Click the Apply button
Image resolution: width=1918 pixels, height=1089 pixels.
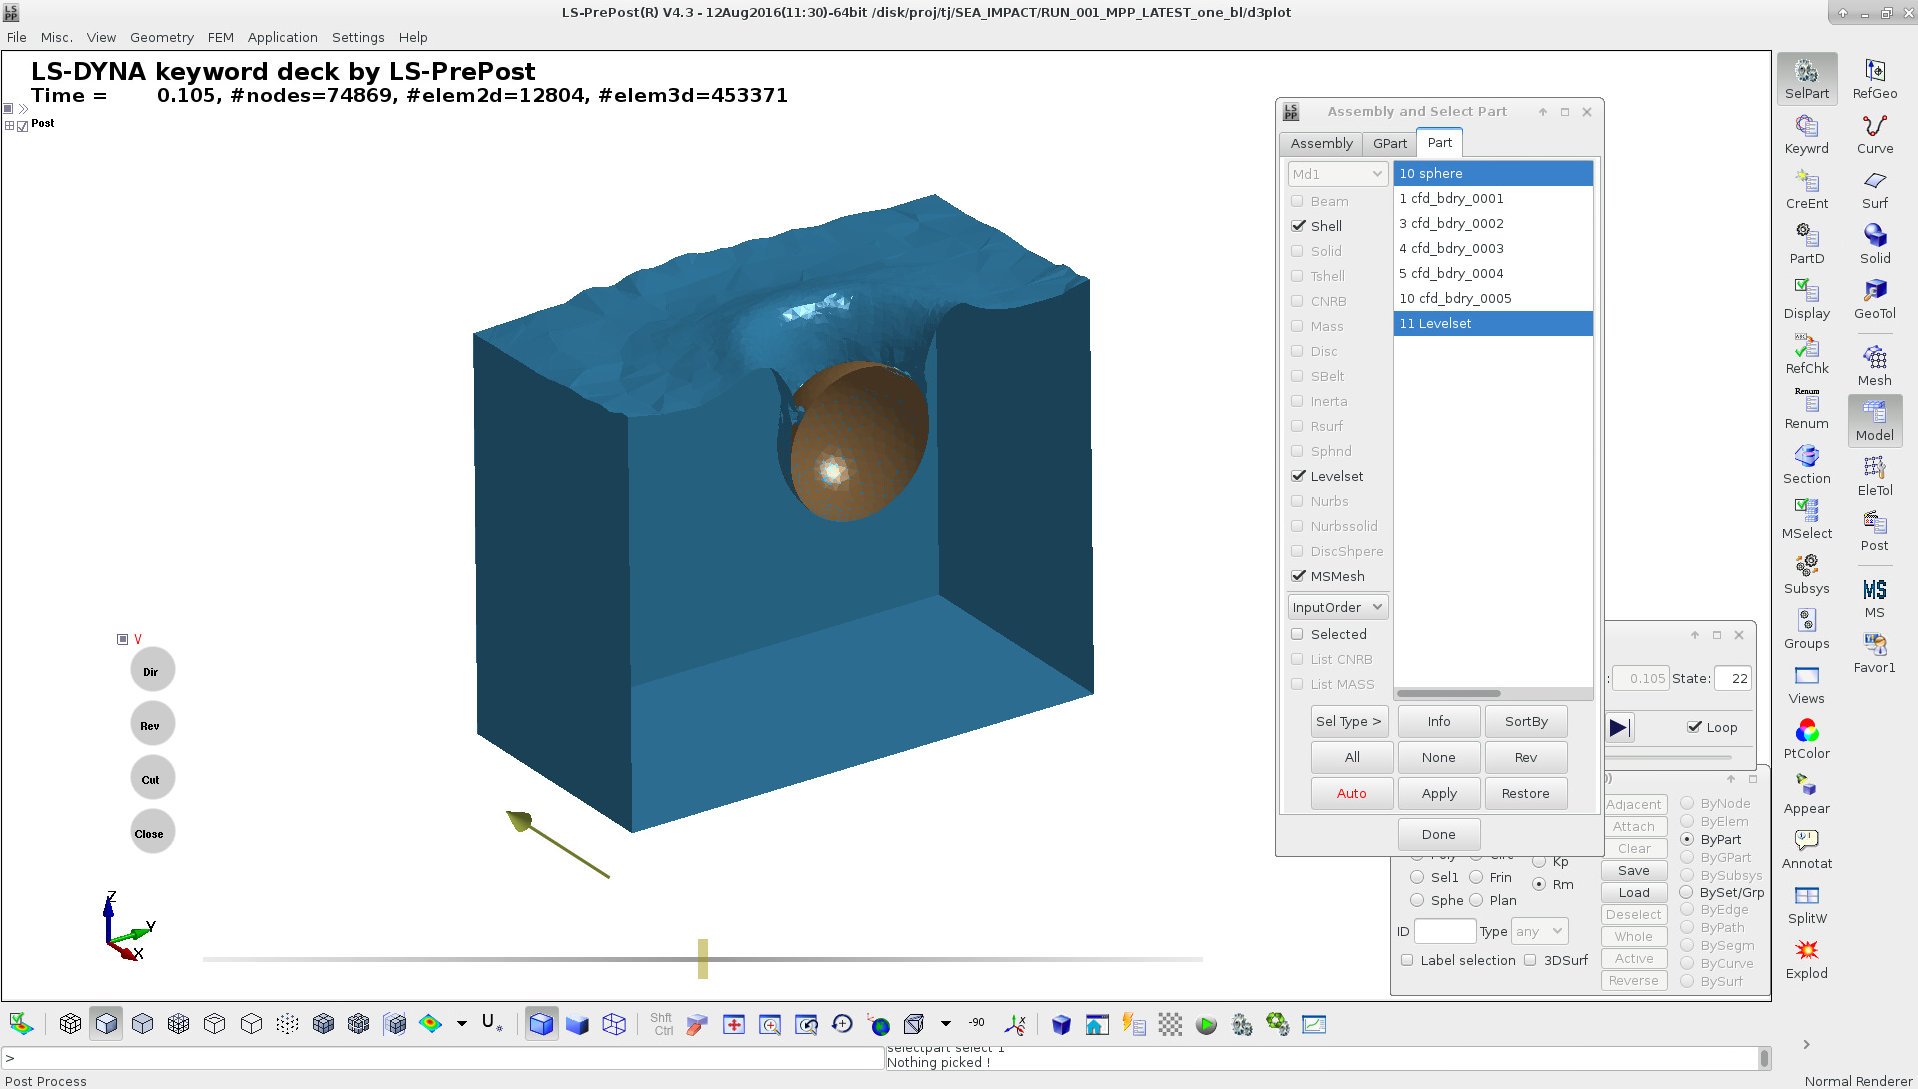tap(1438, 793)
